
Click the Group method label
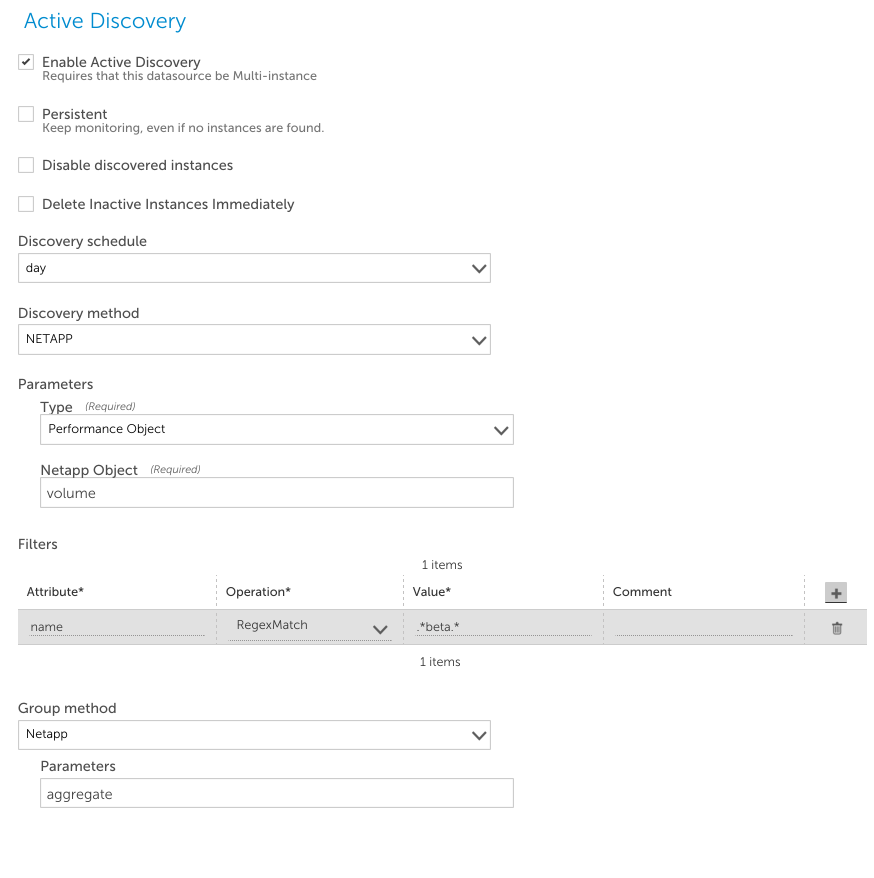(x=67, y=708)
